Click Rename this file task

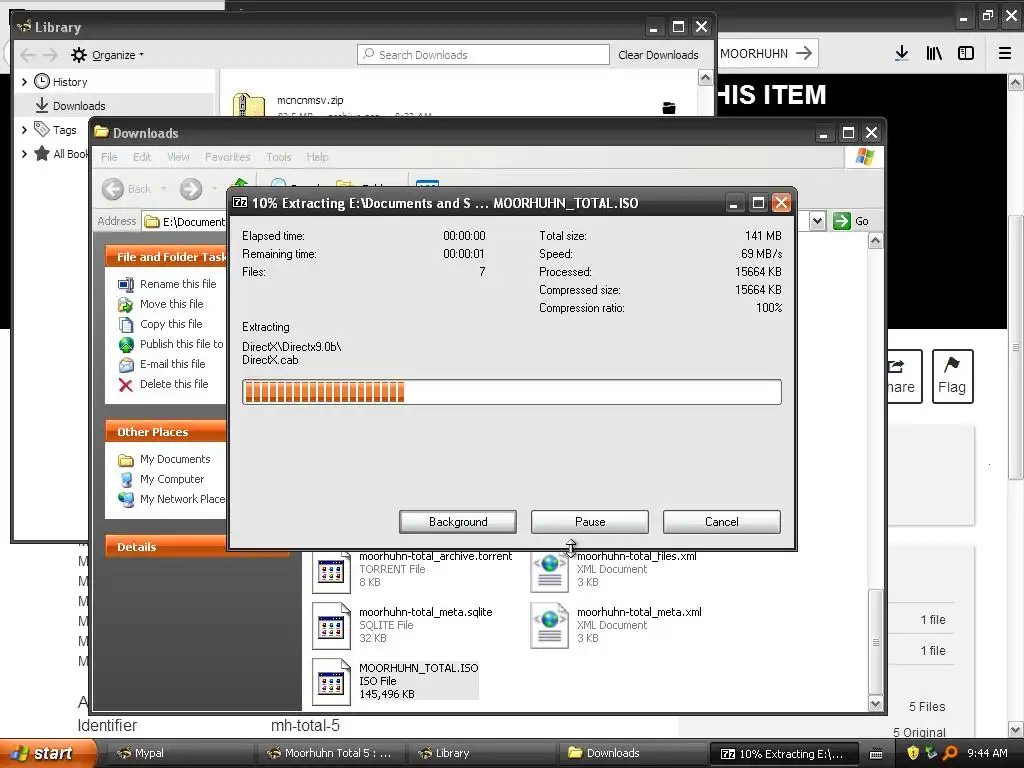(x=178, y=284)
